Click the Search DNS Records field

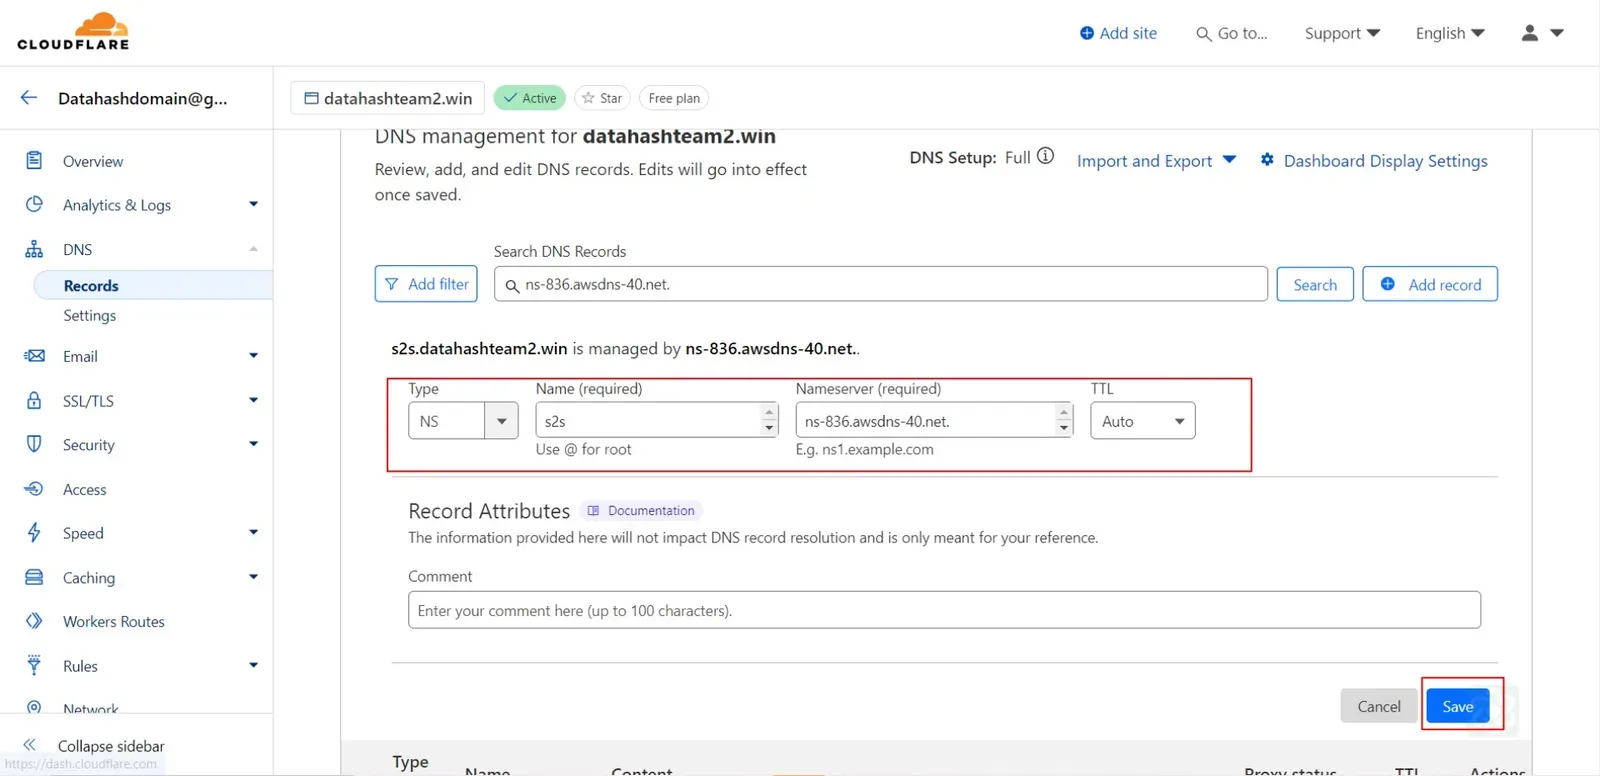[881, 284]
